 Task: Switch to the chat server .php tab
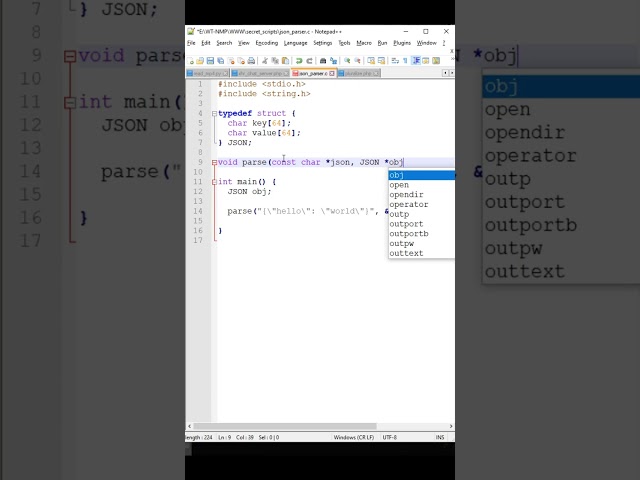(x=260, y=73)
